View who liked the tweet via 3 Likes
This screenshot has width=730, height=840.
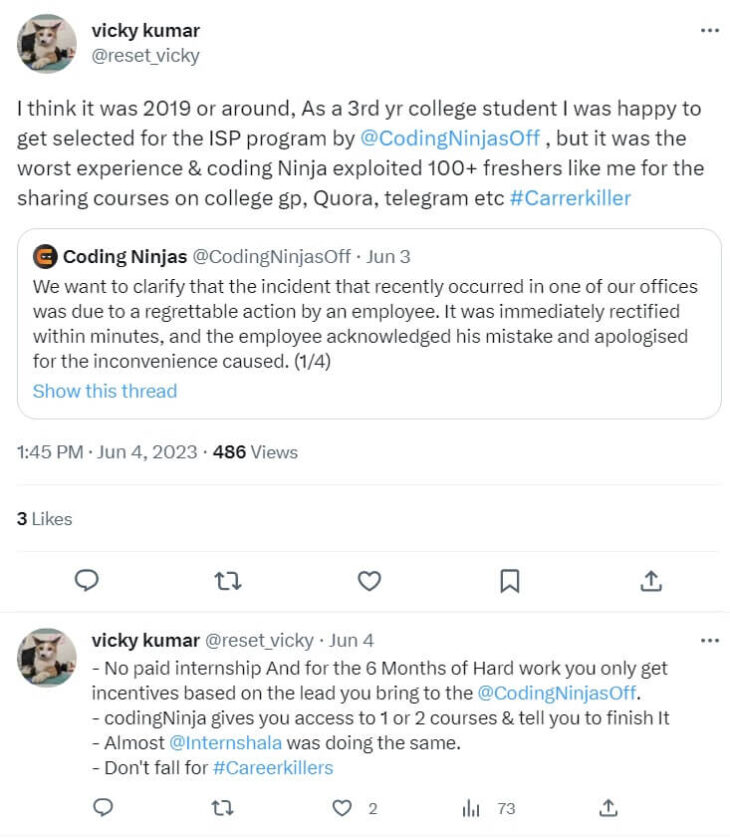point(44,519)
